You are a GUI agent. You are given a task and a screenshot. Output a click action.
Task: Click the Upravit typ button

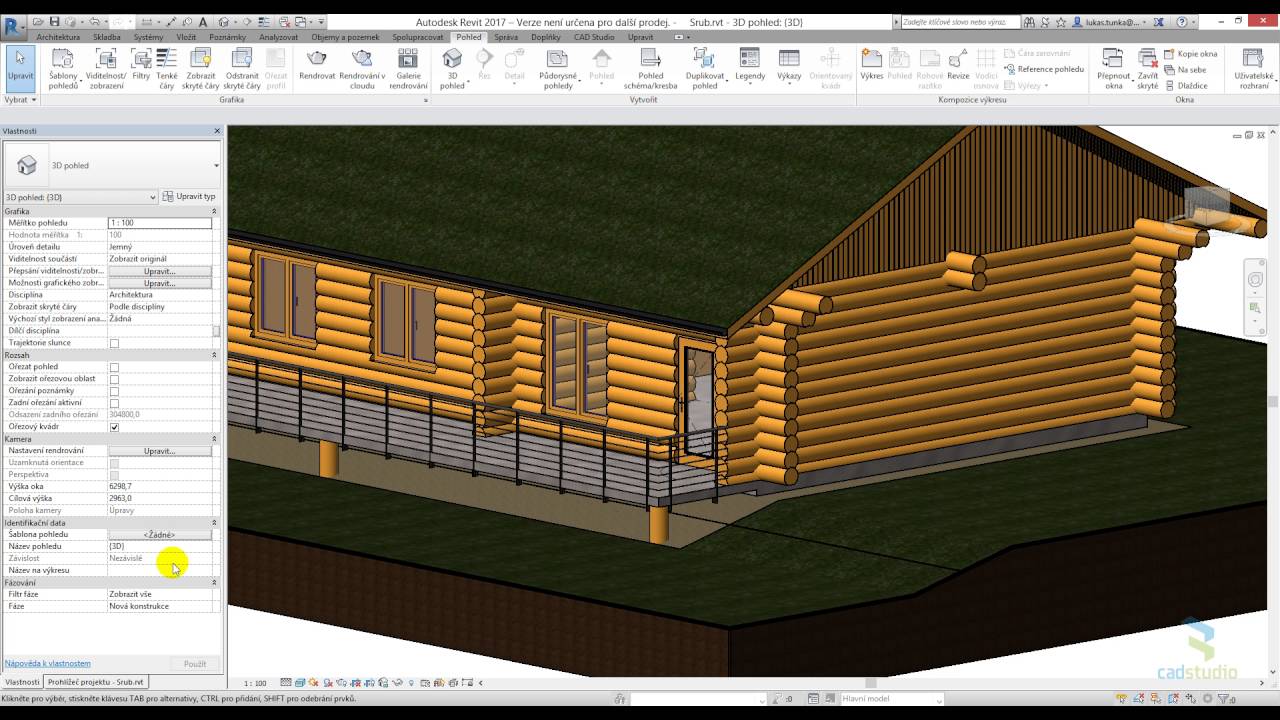pos(190,197)
